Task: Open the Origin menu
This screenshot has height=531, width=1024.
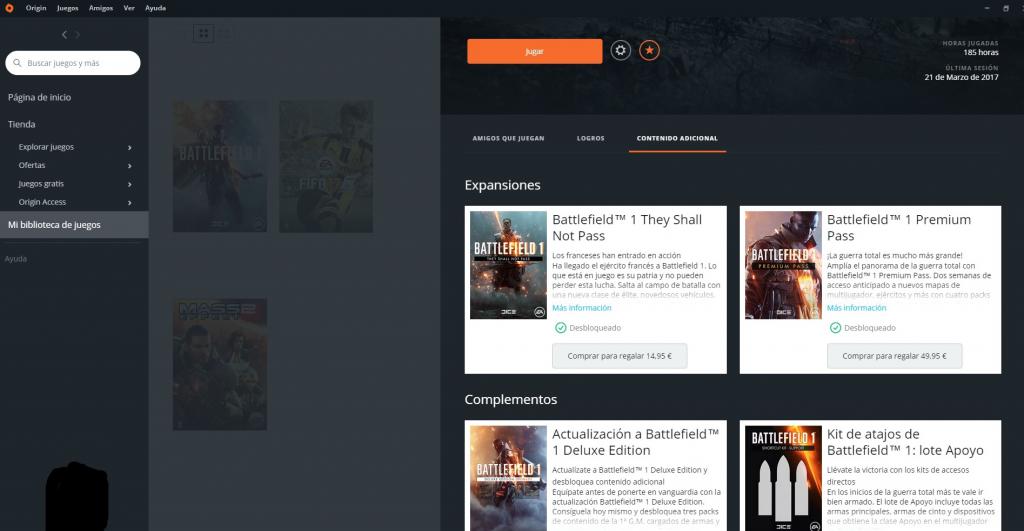Action: click(x=36, y=8)
